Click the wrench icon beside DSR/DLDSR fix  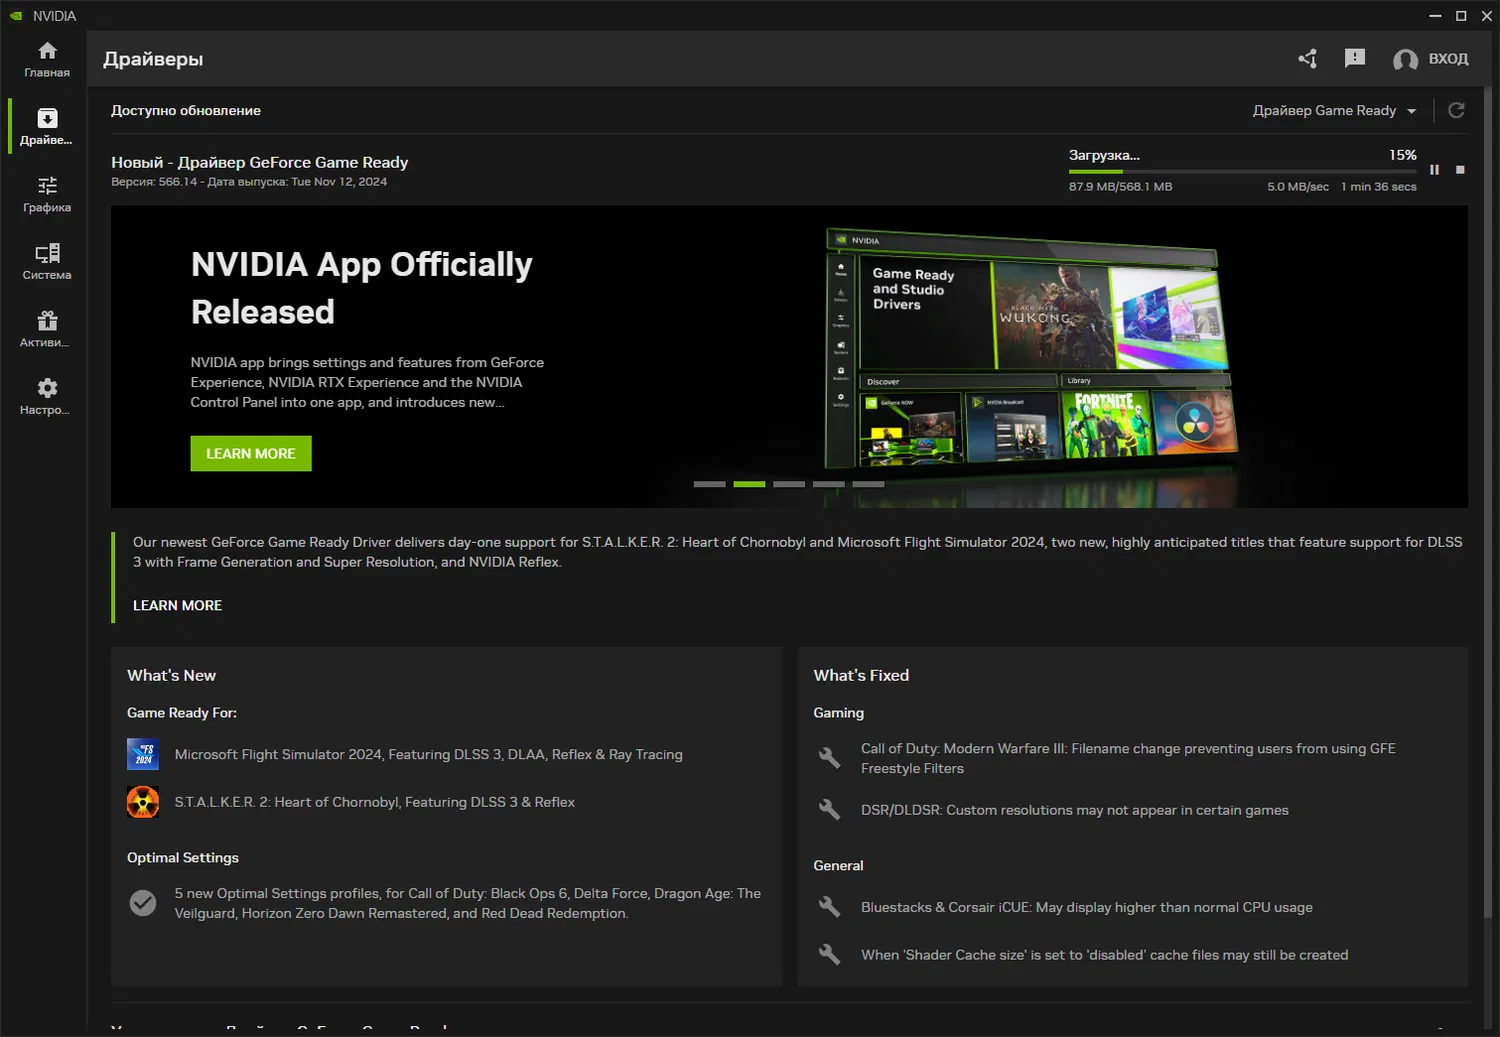[829, 810]
